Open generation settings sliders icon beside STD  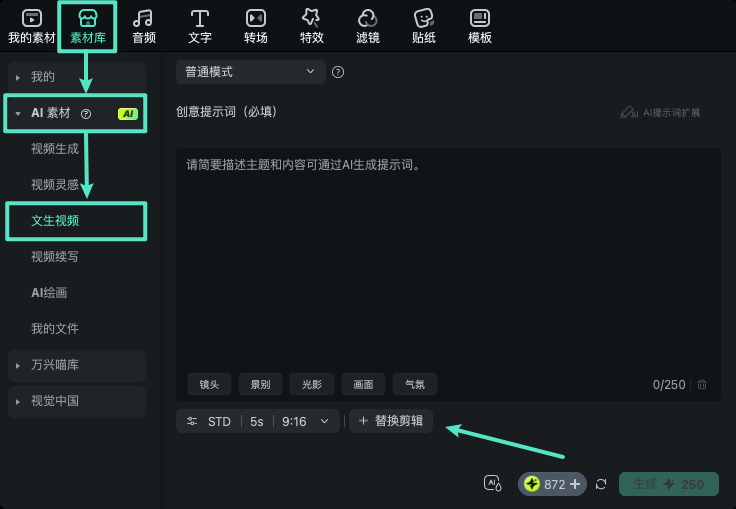click(192, 421)
